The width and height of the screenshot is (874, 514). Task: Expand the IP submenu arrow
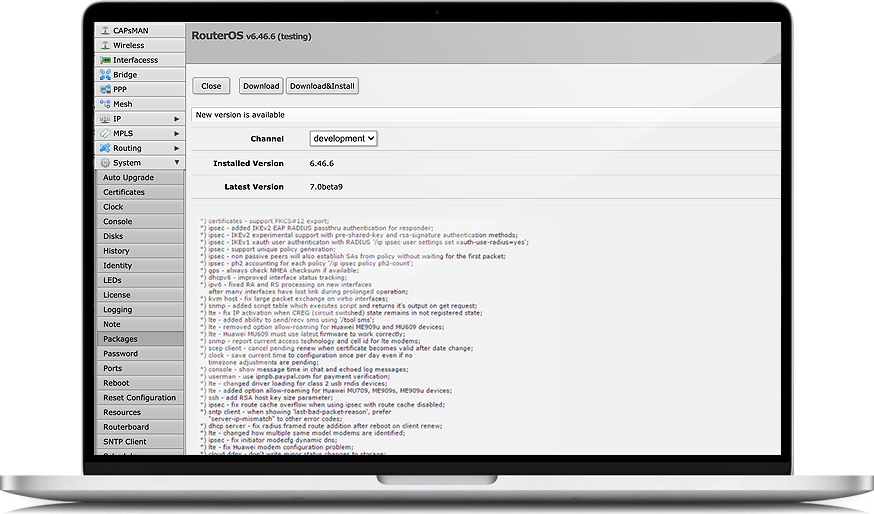tap(176, 119)
